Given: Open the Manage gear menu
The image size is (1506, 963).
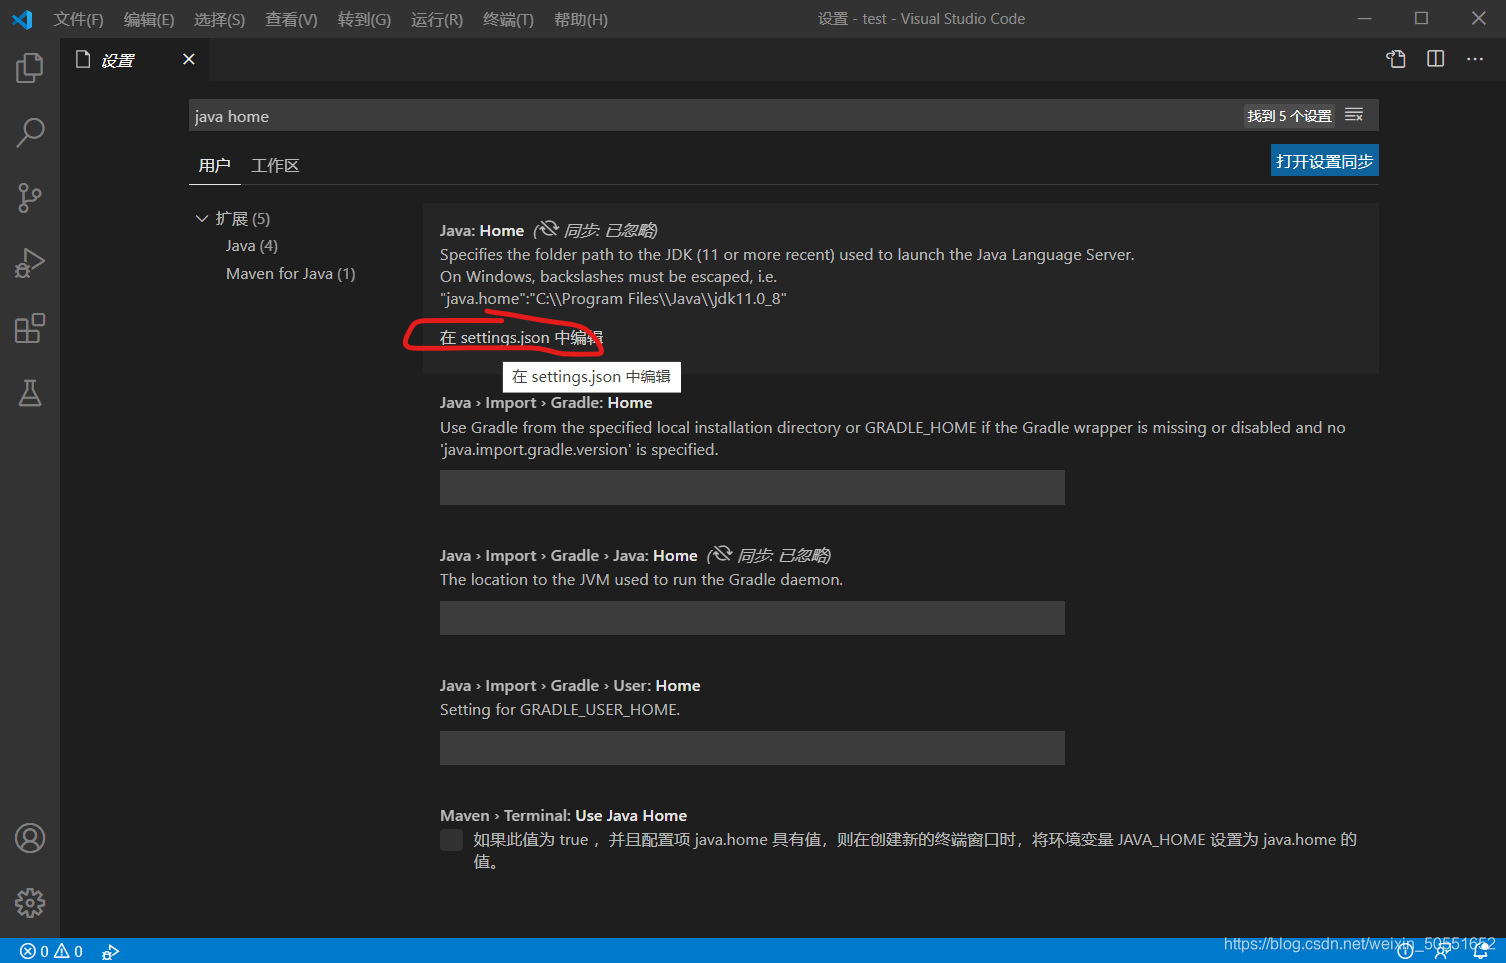Looking at the screenshot, I should coord(30,903).
